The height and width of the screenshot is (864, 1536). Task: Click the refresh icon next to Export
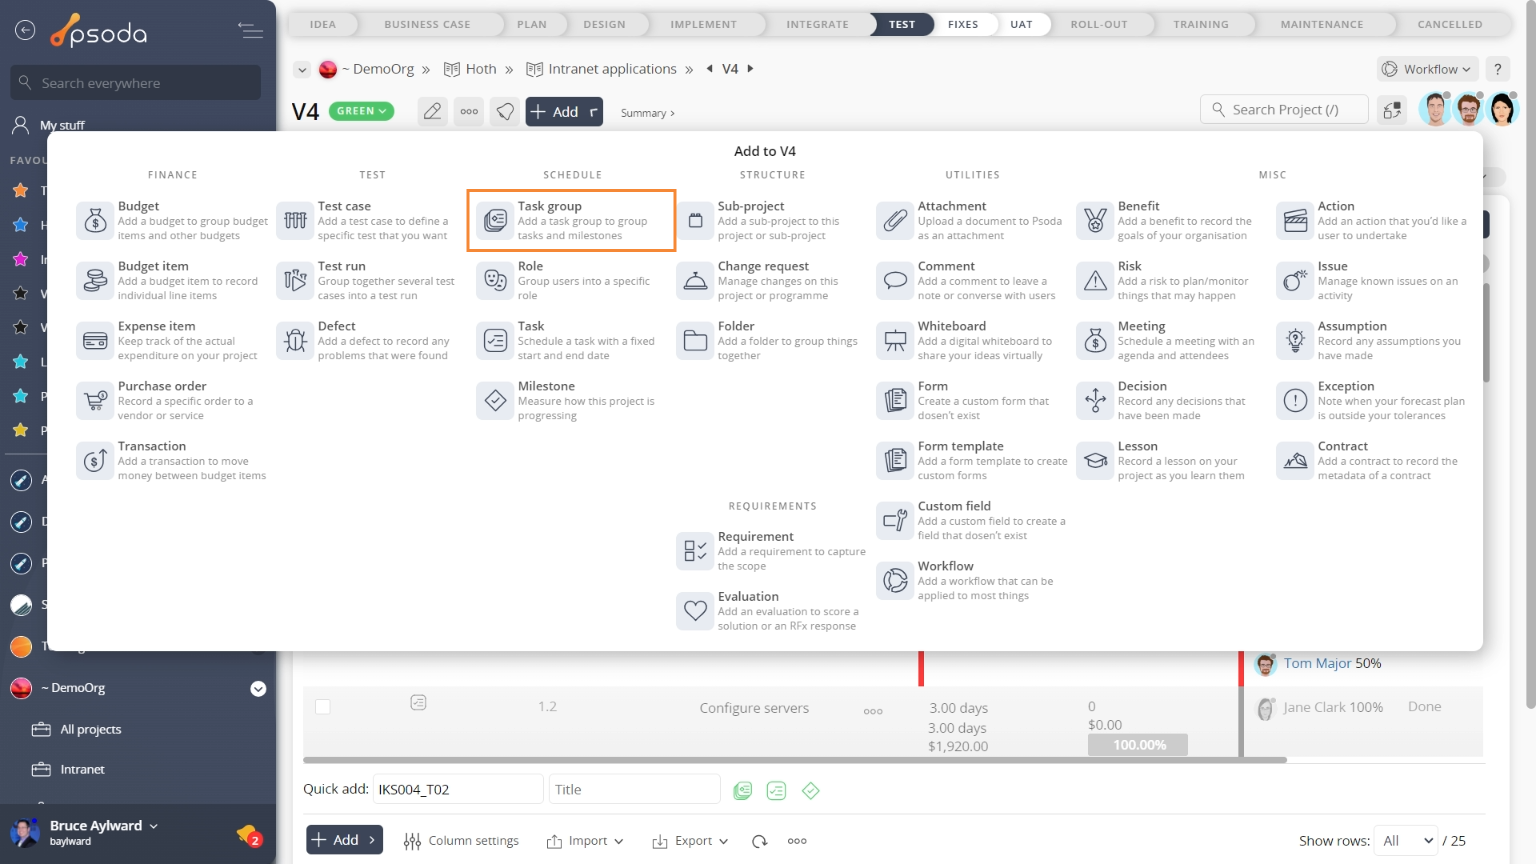(760, 841)
